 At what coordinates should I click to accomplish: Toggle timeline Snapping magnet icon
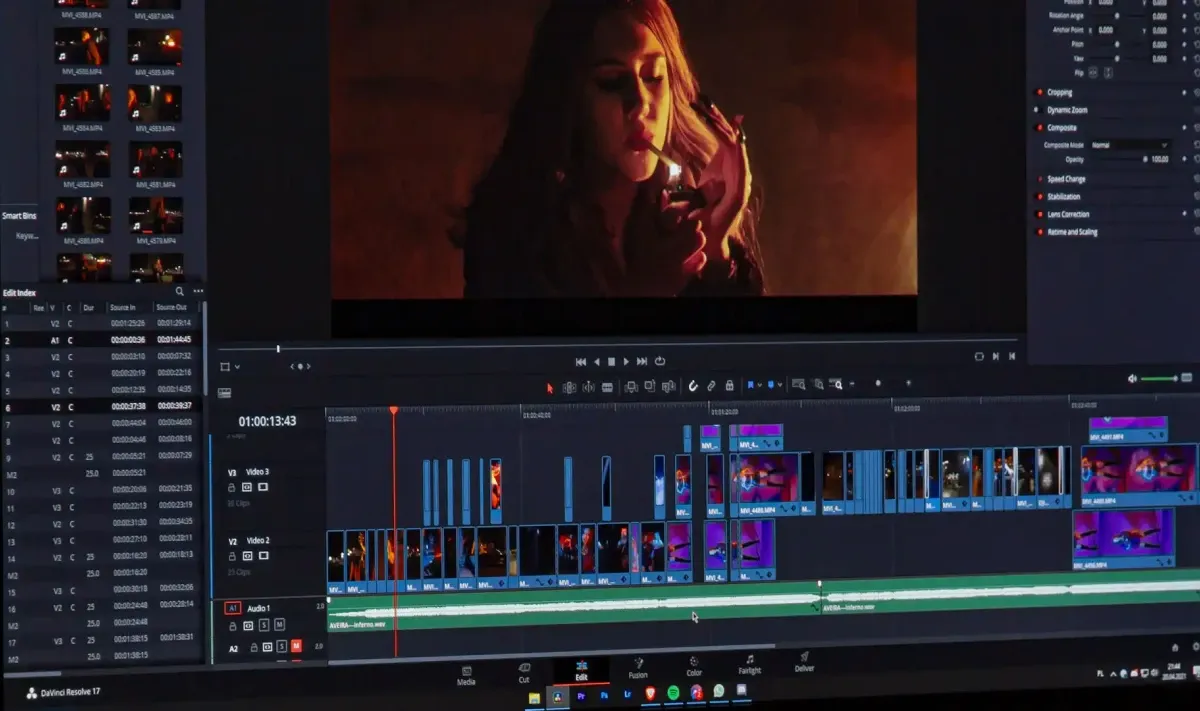click(692, 386)
